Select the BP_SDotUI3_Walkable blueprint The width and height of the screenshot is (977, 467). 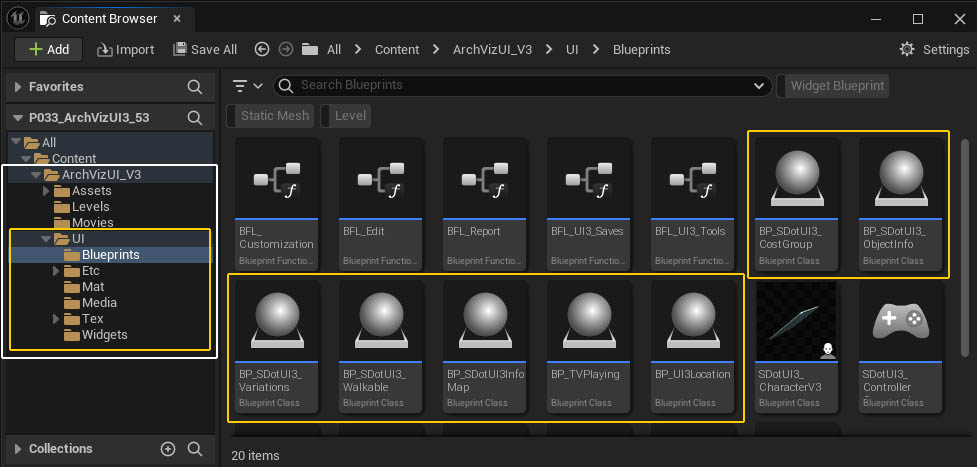coord(381,347)
